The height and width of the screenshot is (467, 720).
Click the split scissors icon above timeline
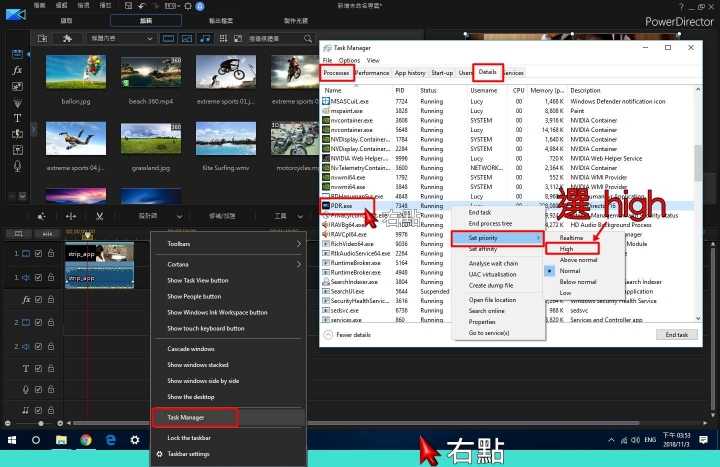click(x=99, y=216)
